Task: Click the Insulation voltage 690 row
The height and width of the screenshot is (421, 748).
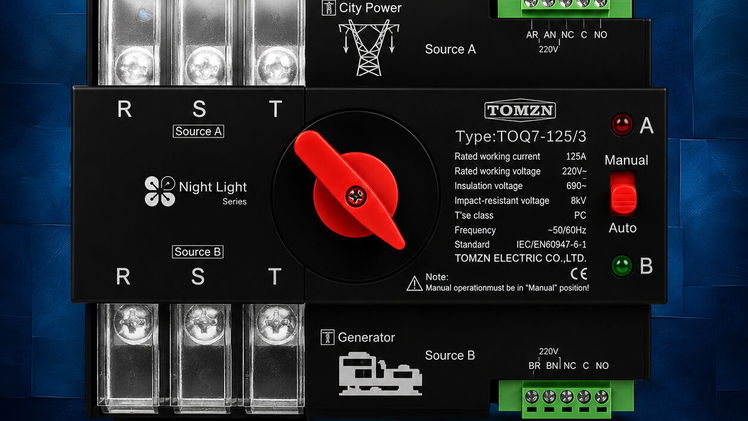Action: pyautogui.click(x=520, y=186)
